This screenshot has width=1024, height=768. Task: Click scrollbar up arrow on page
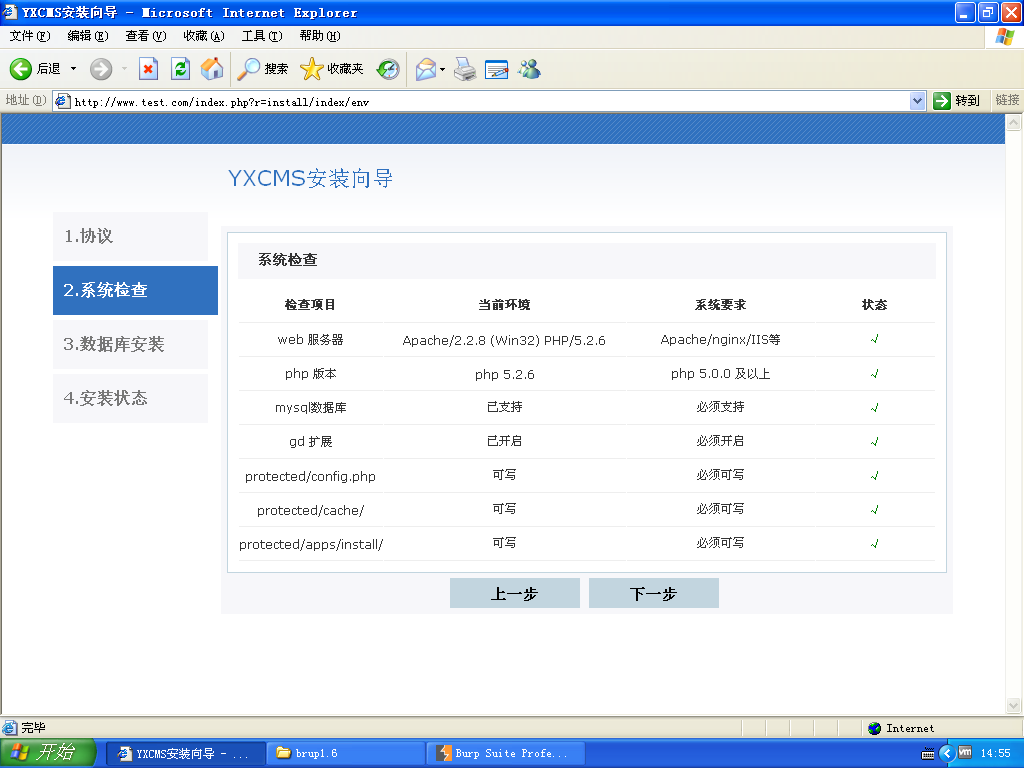coord(1014,122)
